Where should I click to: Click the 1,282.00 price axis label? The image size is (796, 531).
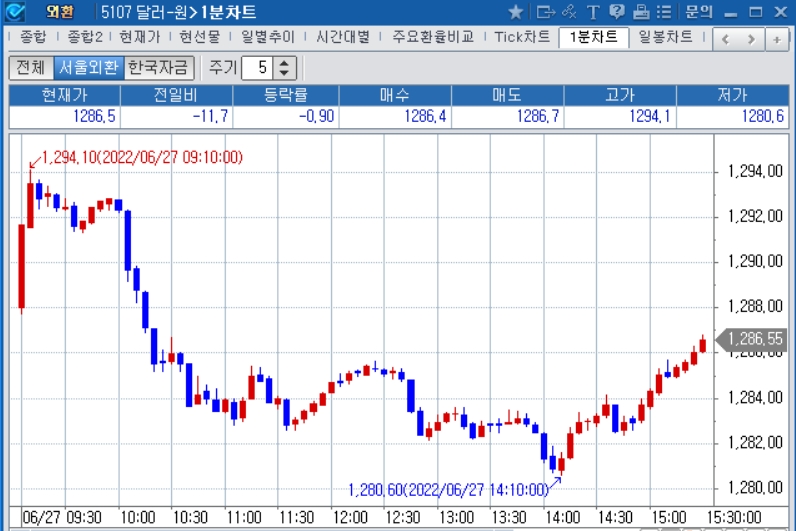pos(755,443)
